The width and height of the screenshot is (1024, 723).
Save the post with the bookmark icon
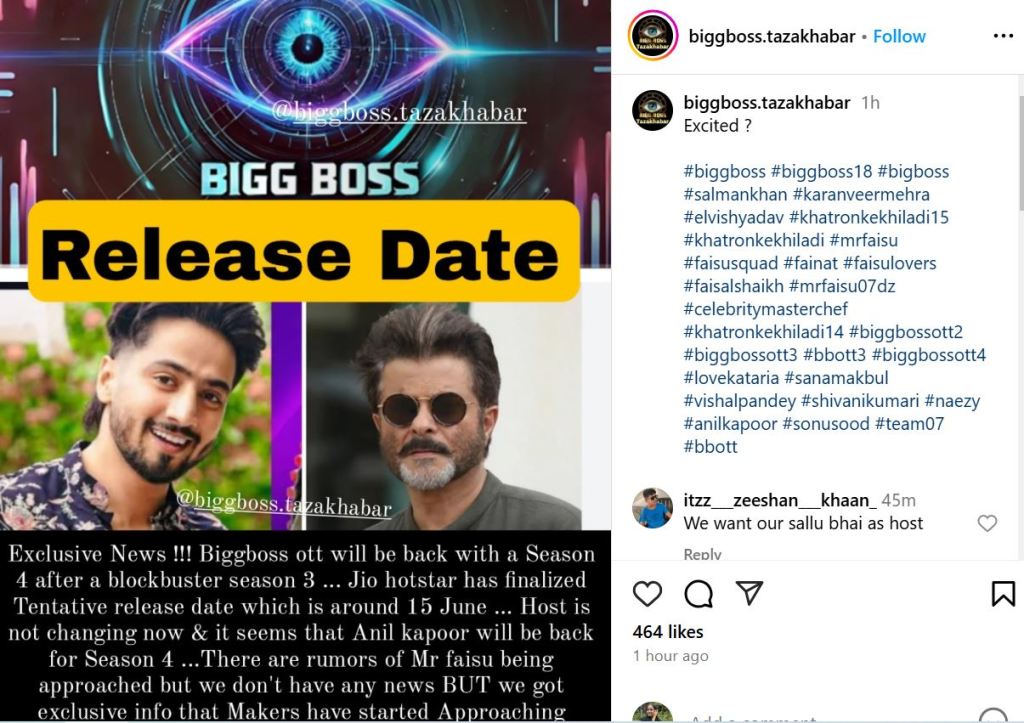coord(1002,594)
